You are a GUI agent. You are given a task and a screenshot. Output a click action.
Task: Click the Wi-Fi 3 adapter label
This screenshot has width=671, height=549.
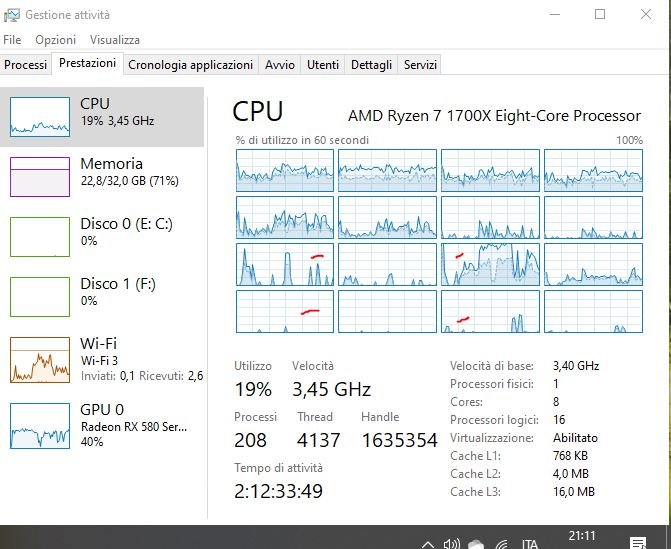[x=99, y=360]
